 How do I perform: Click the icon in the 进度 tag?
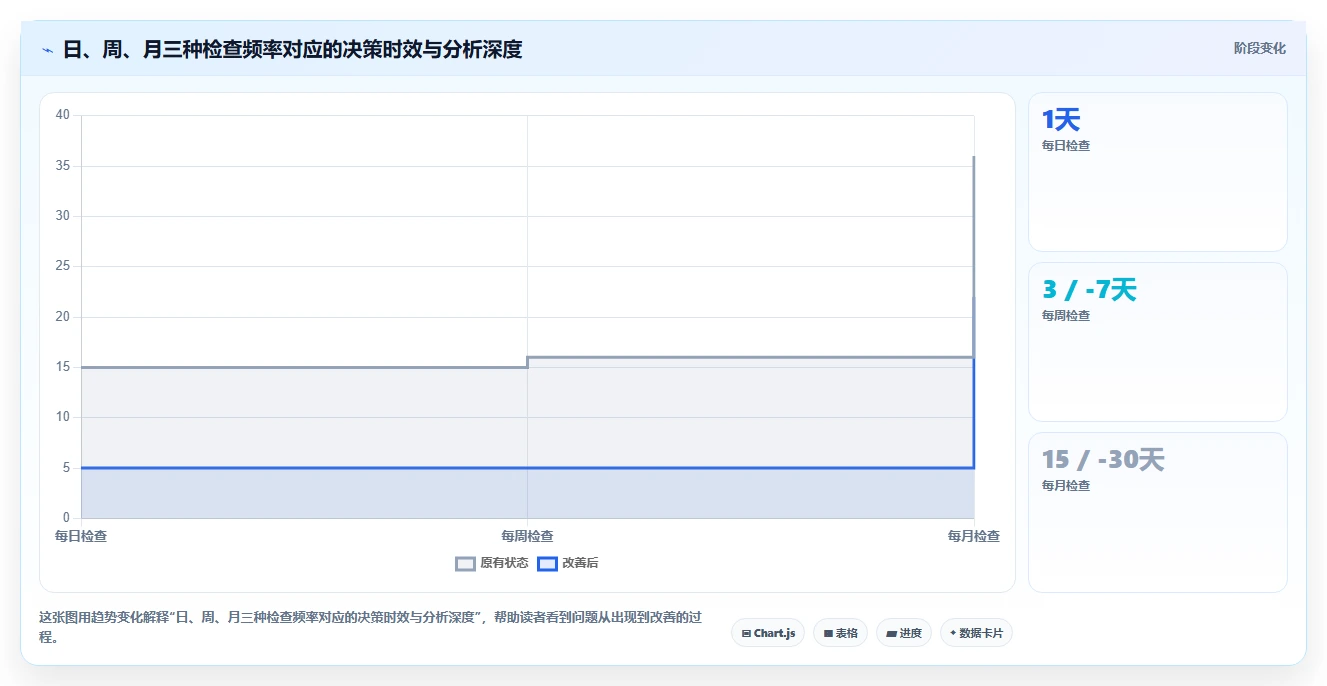891,633
